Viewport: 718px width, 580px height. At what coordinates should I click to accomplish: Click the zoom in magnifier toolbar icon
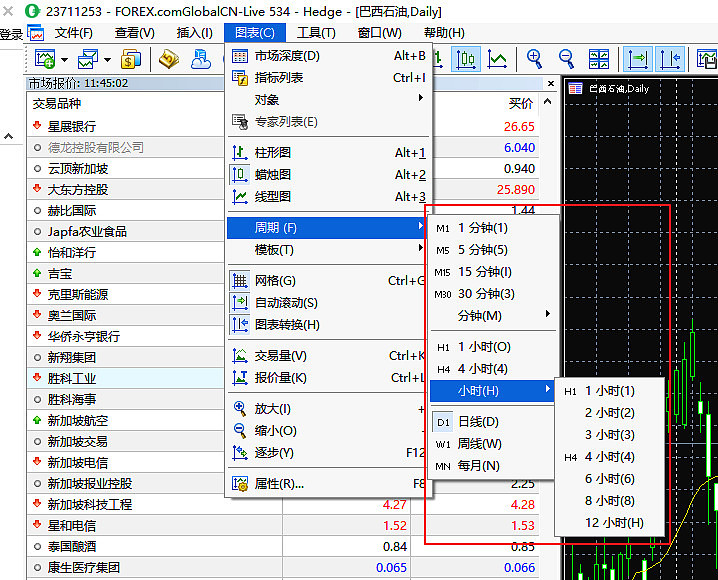coord(534,59)
